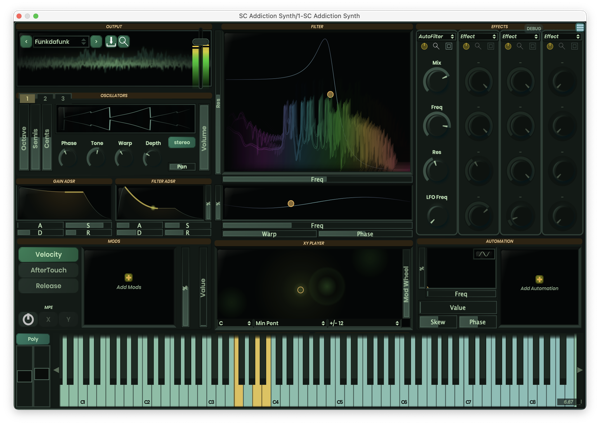600x425 pixels.
Task: Click the Semis vertical slider
Action: coord(35,137)
